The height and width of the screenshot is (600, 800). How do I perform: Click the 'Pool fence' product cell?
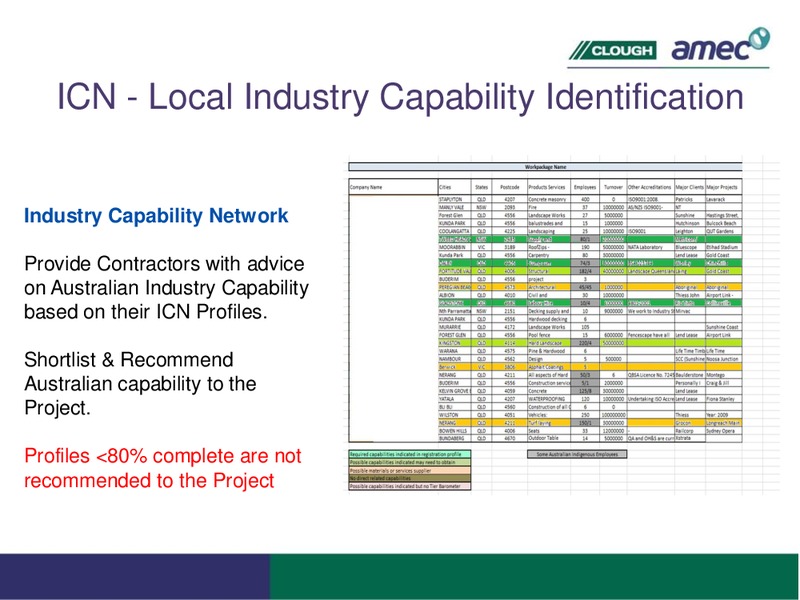[549, 335]
